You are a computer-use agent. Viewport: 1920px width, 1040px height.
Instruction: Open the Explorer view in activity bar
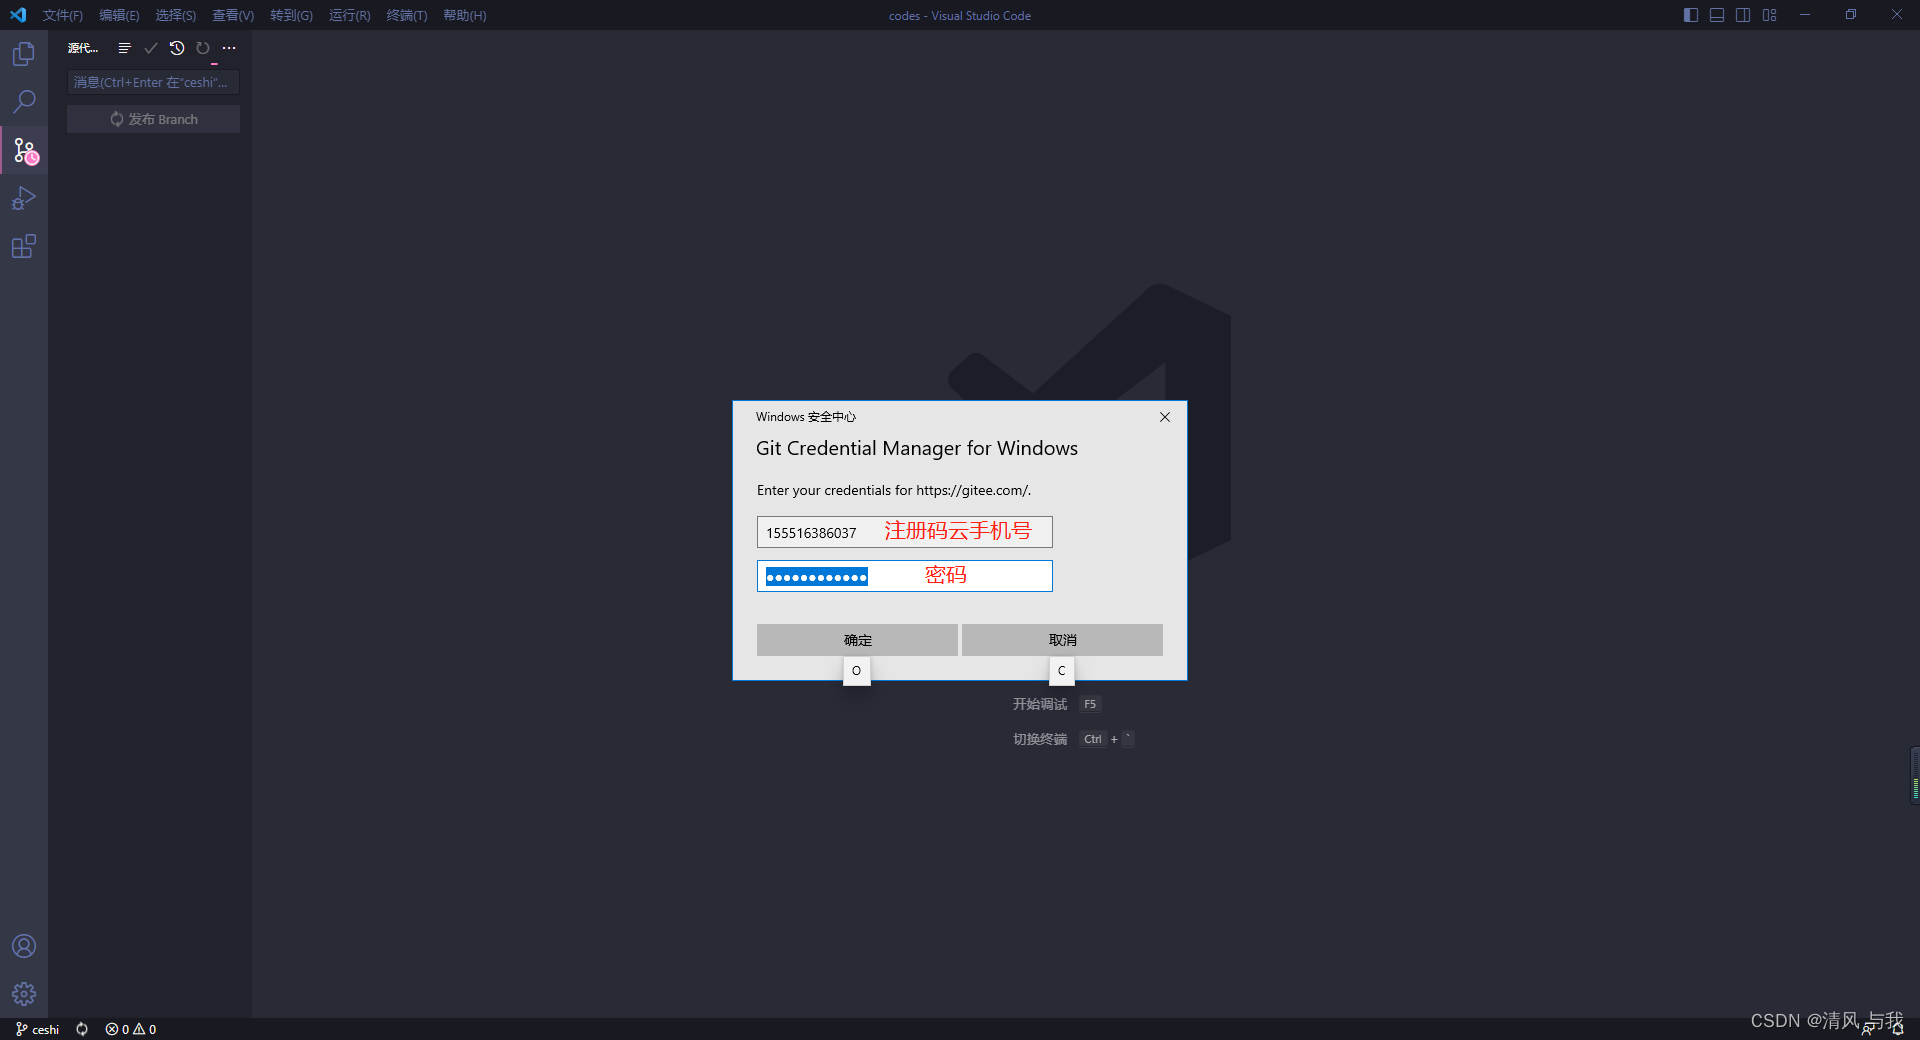point(24,54)
